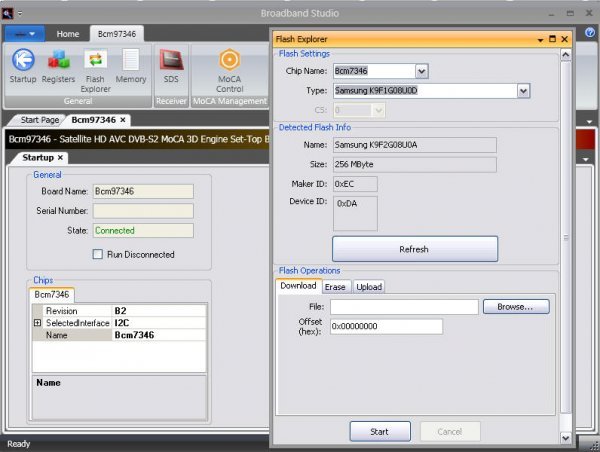The width and height of the screenshot is (600, 452).
Task: Click the Offset hex input field
Action: pos(386,326)
